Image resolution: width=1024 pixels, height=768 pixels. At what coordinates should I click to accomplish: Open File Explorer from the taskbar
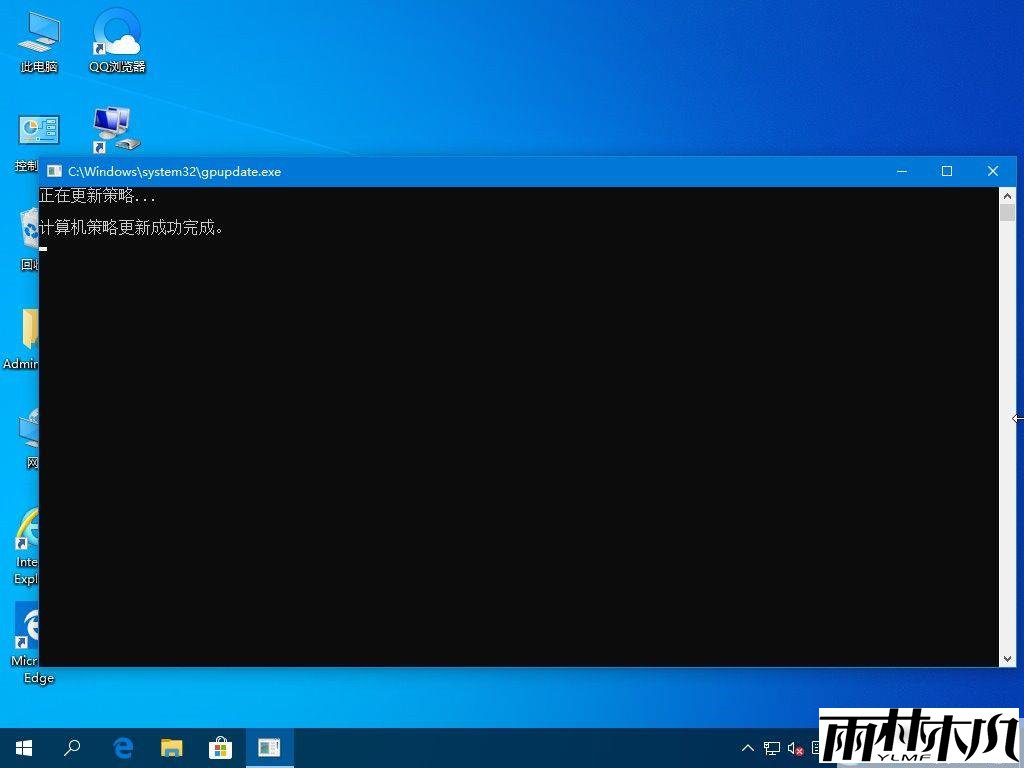click(x=172, y=748)
